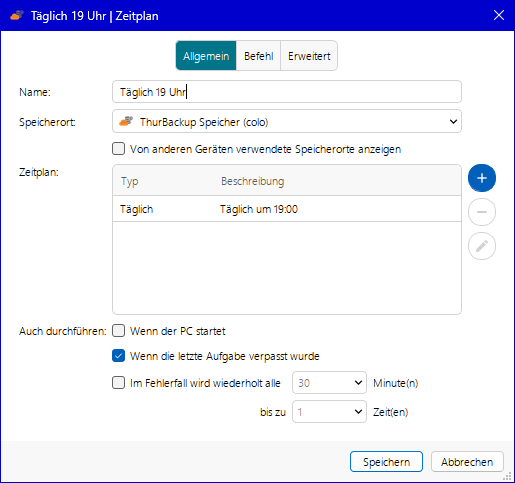
Task: Switch to the Erweitert tab
Action: 309,56
